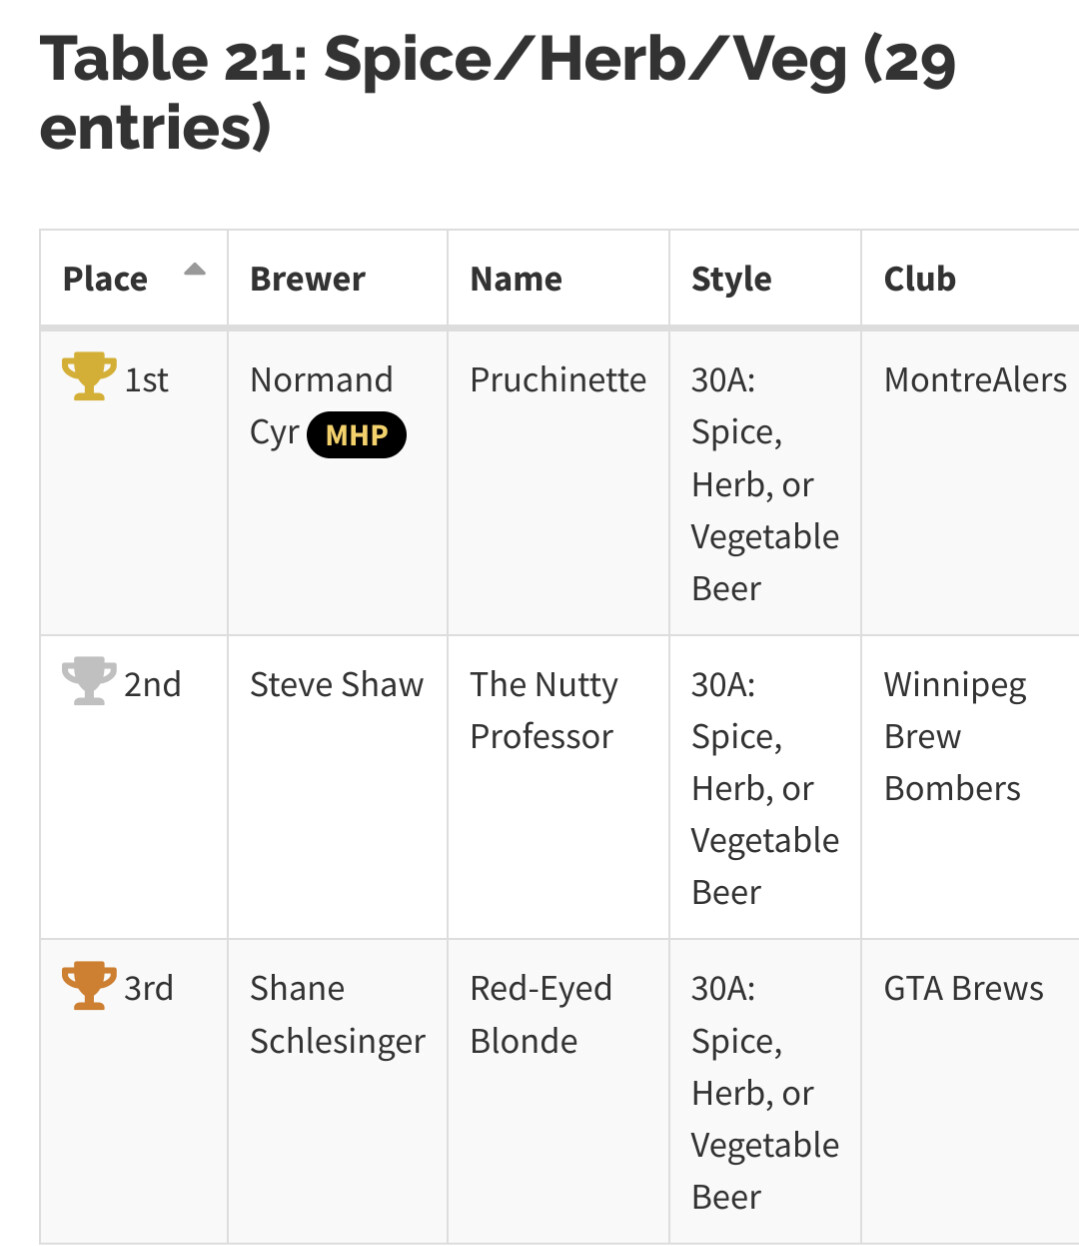Image resolution: width=1079 pixels, height=1246 pixels.
Task: Sort table by Club column header
Action: tap(919, 279)
